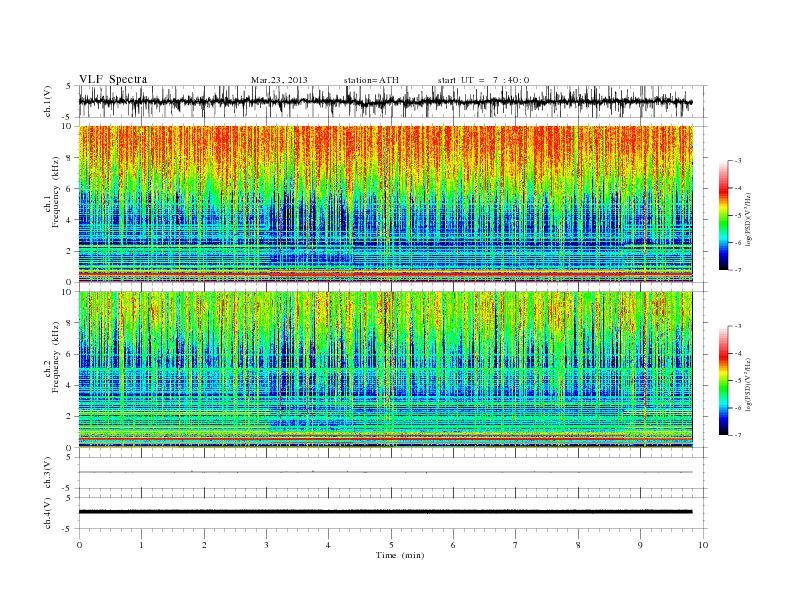This screenshot has width=792, height=612.
Task: Click the '-7' label on ch.2 colorbar
Action: coord(737,435)
